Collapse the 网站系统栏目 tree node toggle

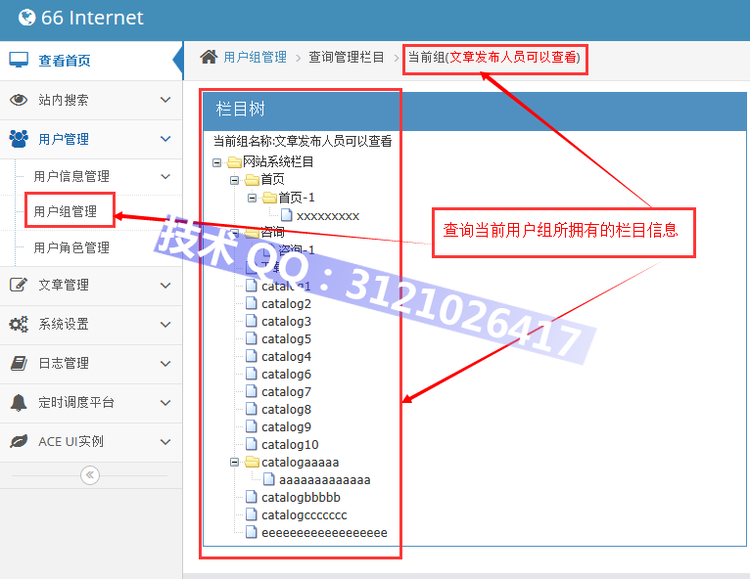tap(217, 163)
